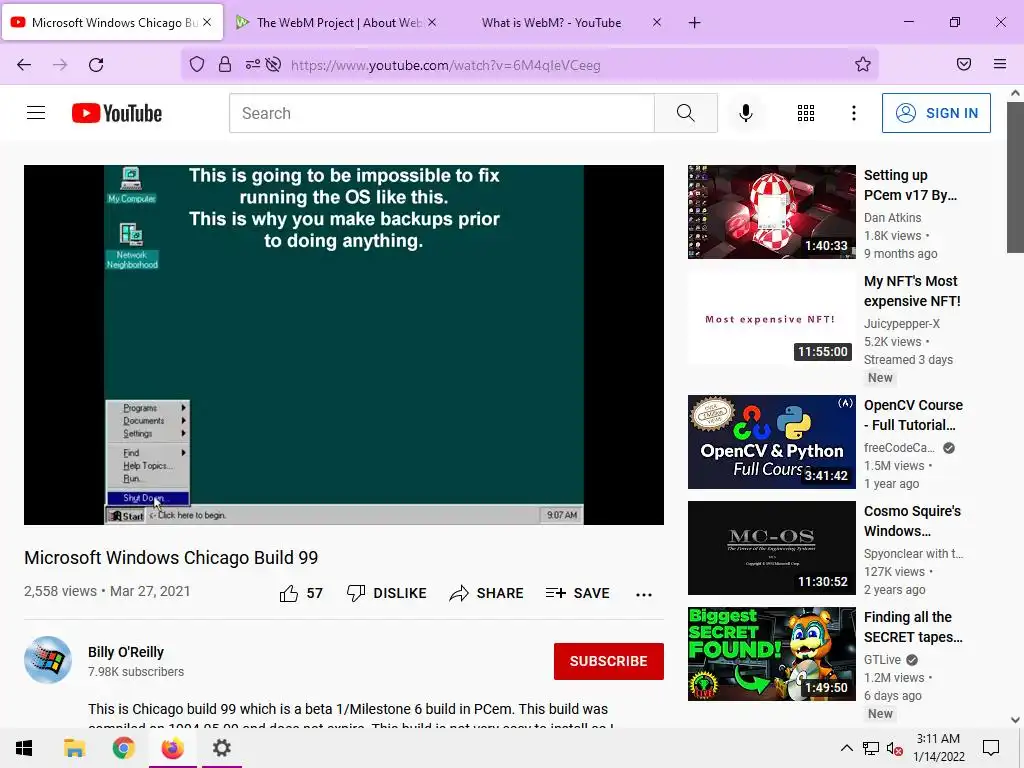Image resolution: width=1024 pixels, height=768 pixels.
Task: Bookmark this page with star
Action: (x=863, y=64)
